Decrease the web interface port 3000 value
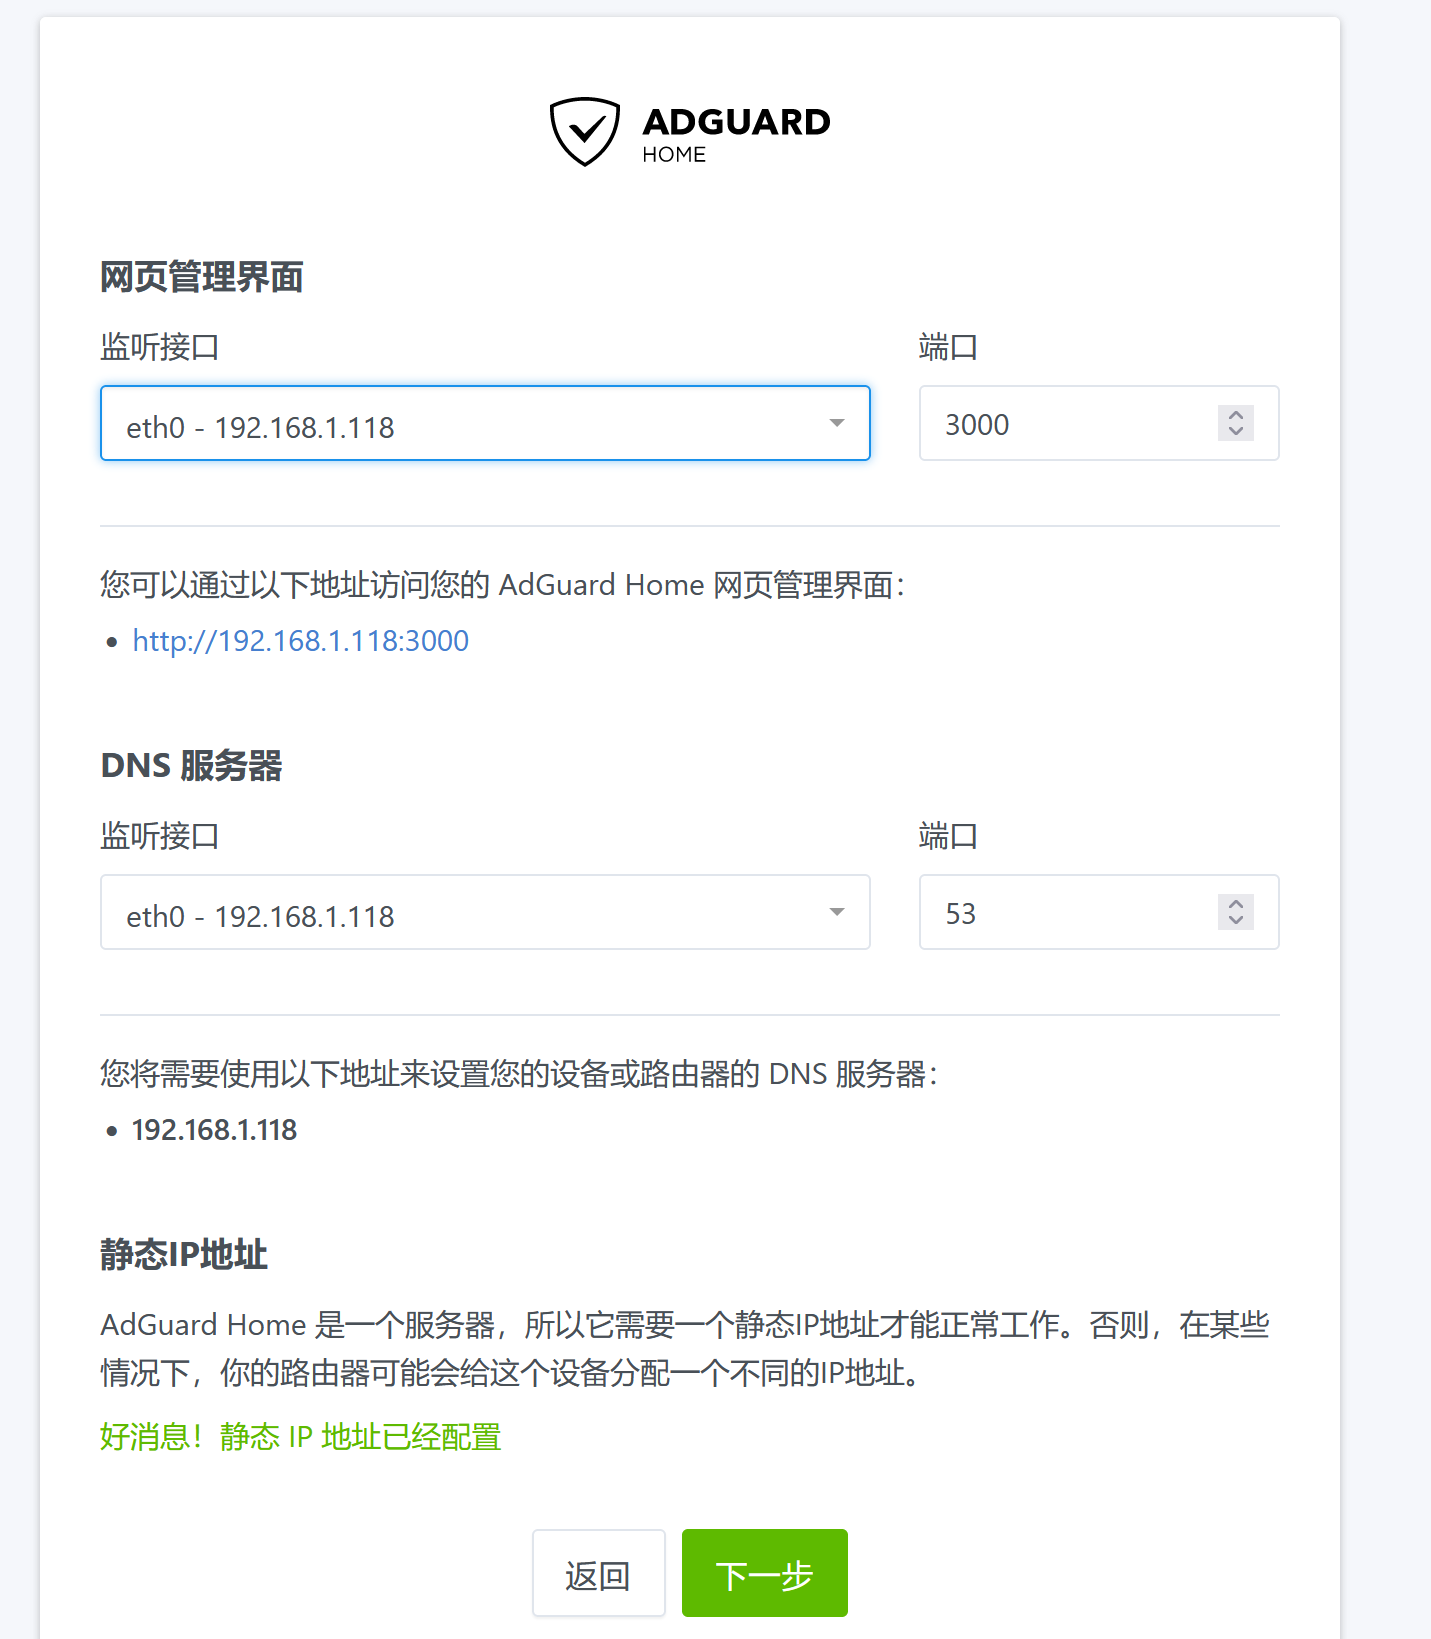 (x=1236, y=432)
